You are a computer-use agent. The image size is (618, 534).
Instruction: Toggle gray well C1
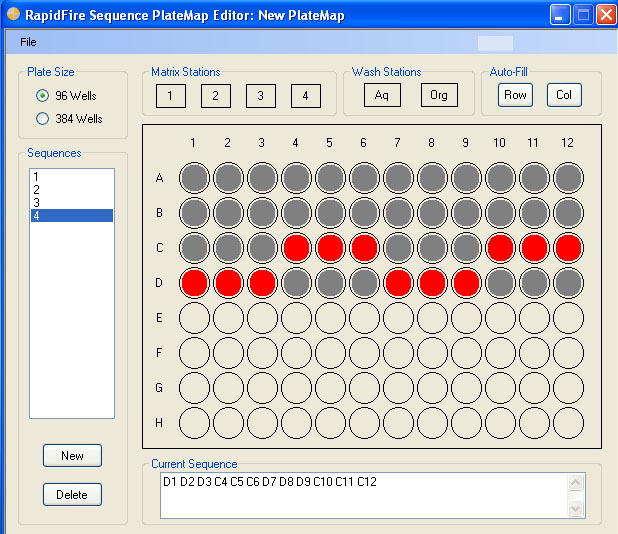point(194,248)
